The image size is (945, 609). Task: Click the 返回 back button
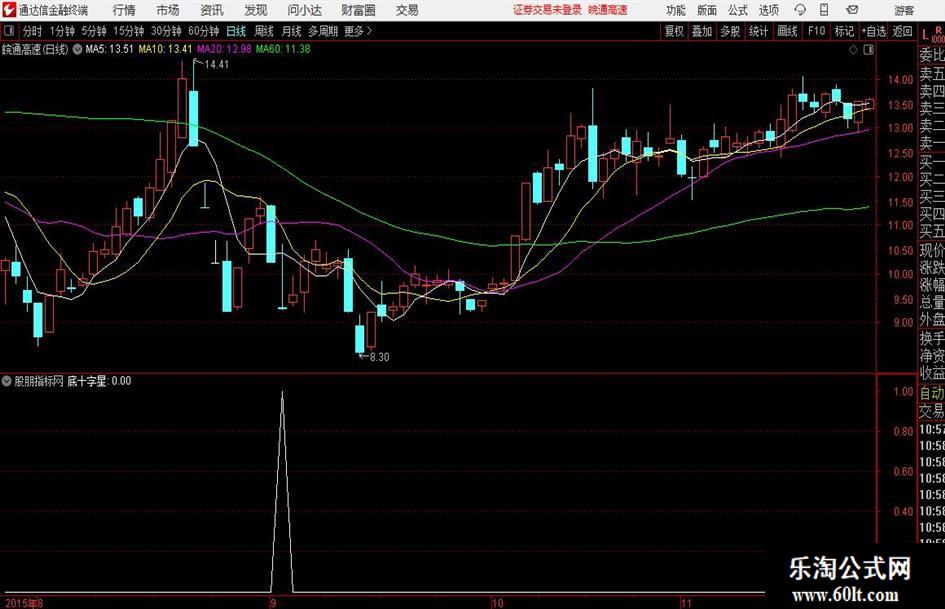902,31
